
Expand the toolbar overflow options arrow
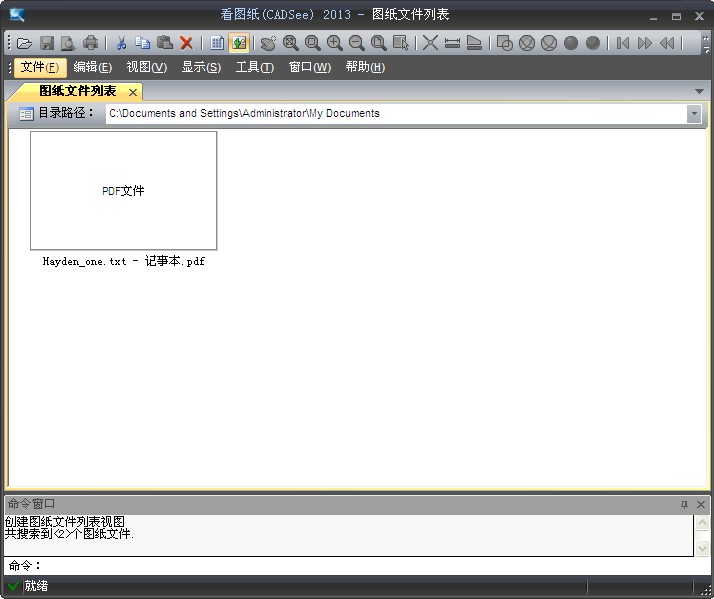(706, 43)
